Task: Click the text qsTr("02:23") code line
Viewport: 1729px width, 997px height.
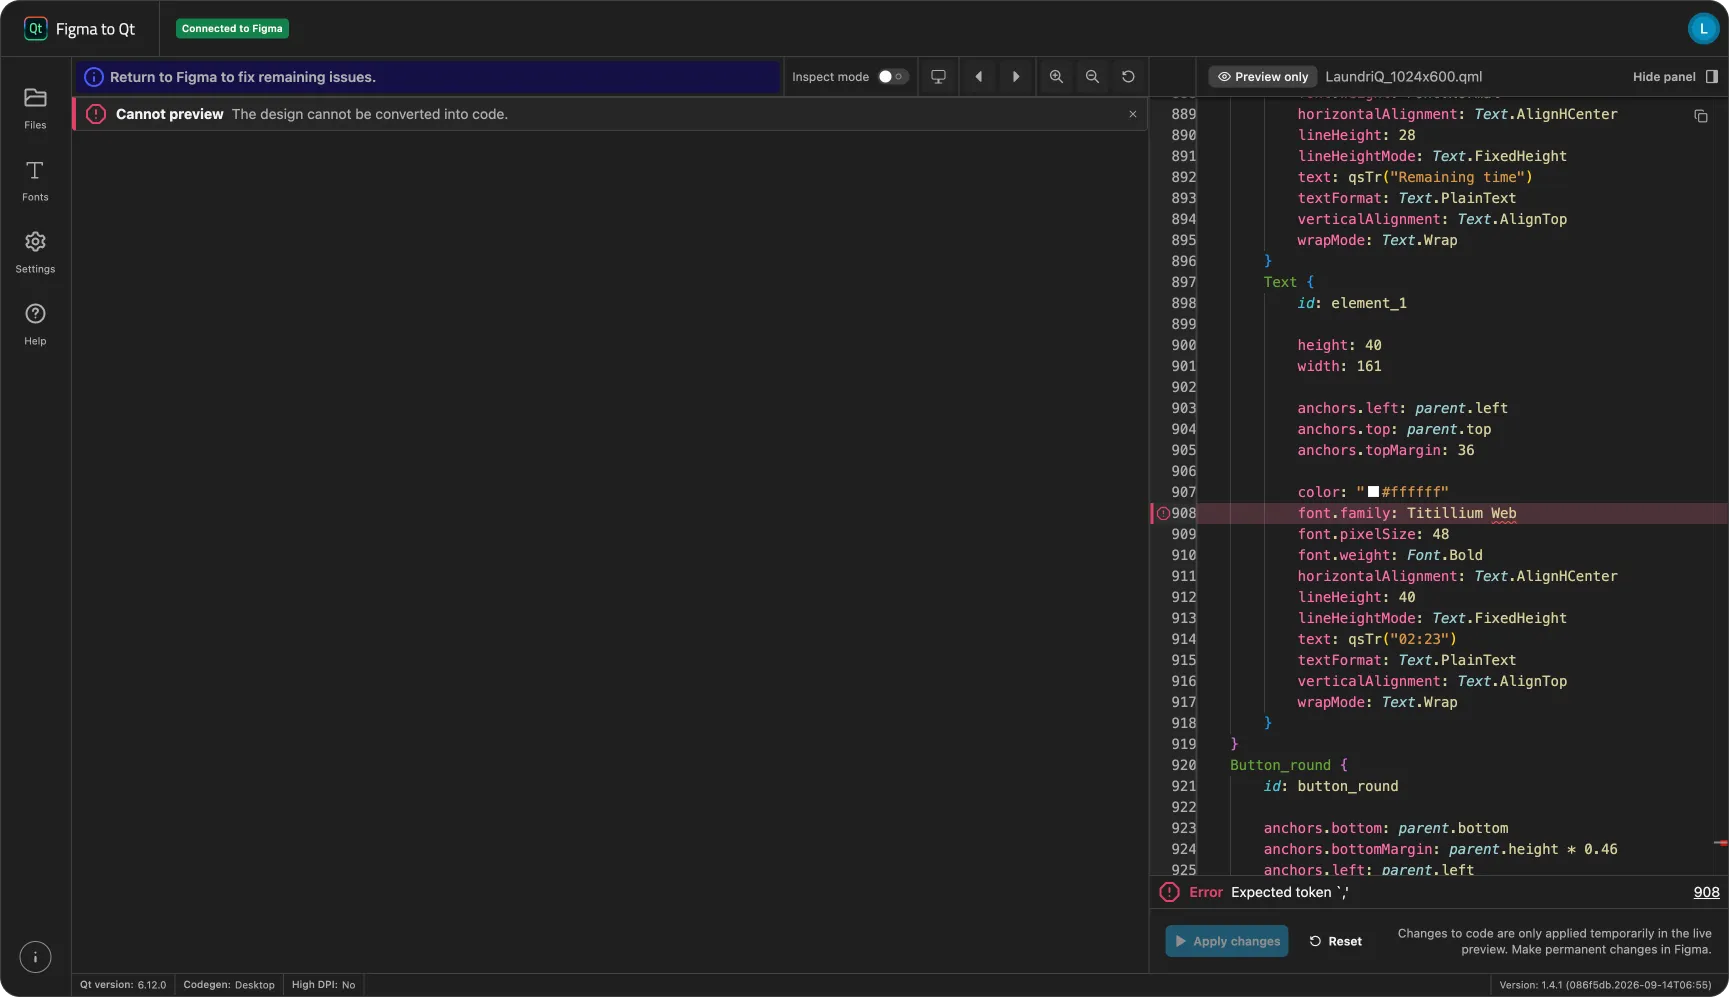Action: click(1376, 639)
